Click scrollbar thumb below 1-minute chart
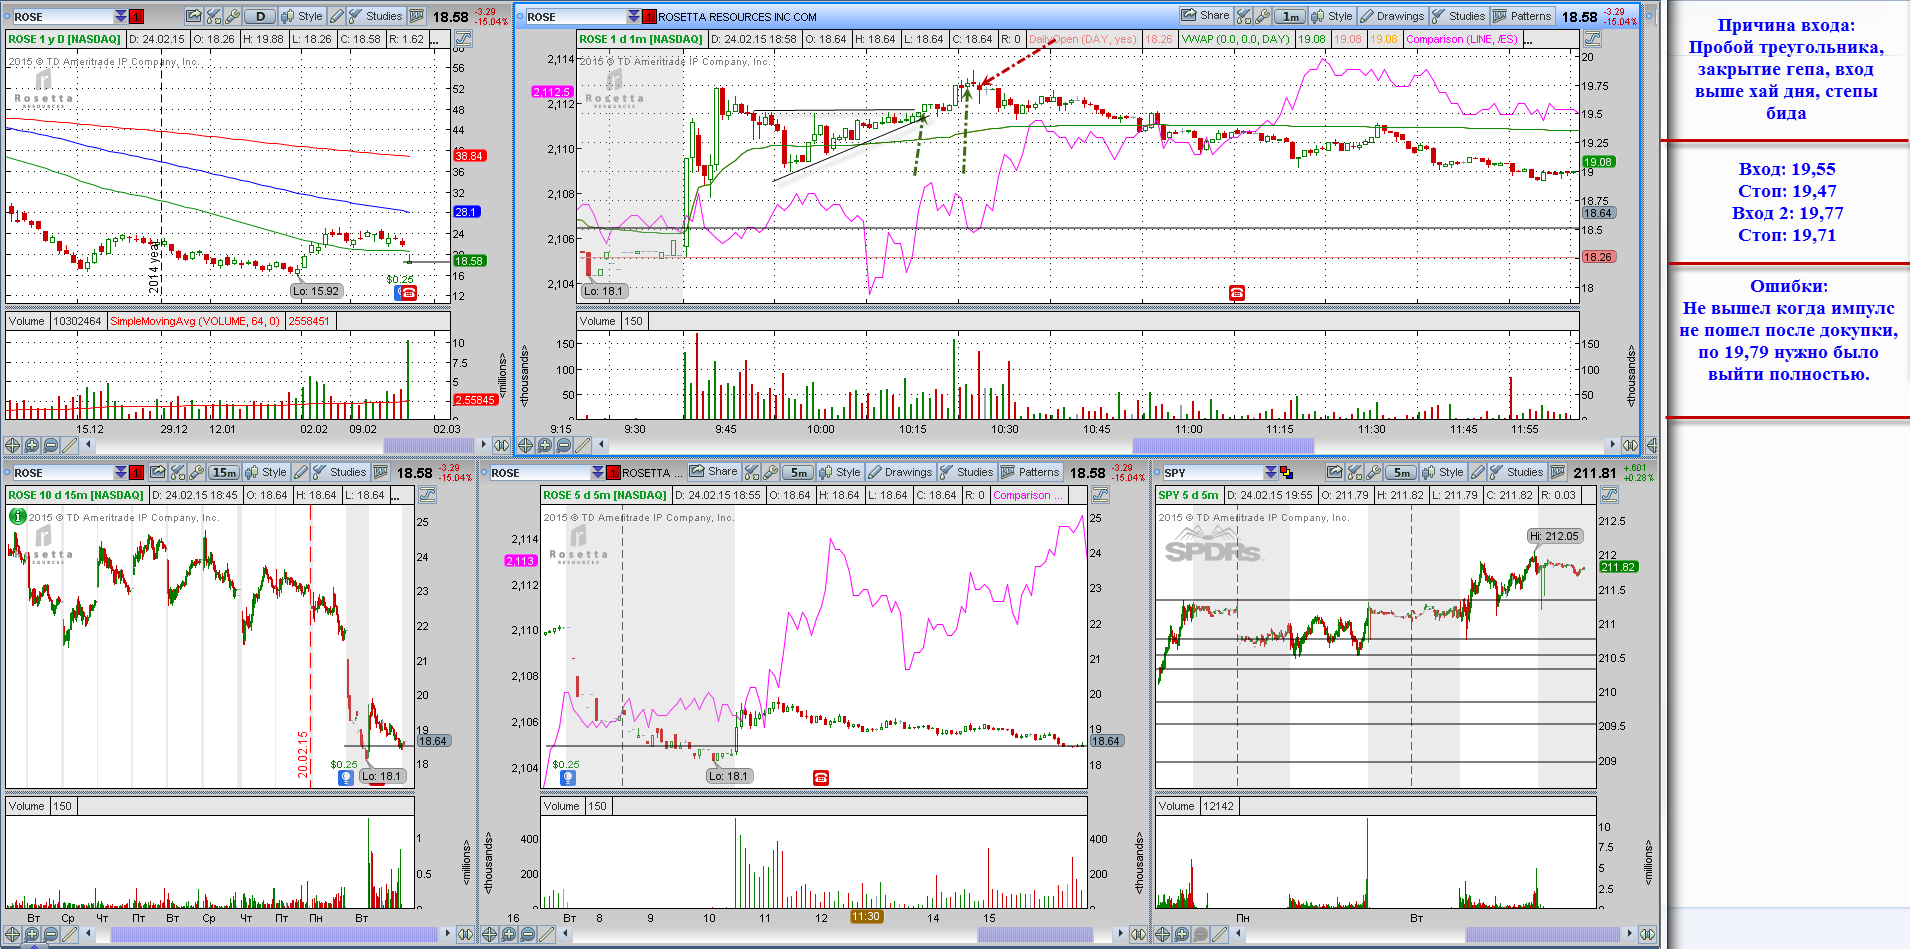 pos(1223,445)
